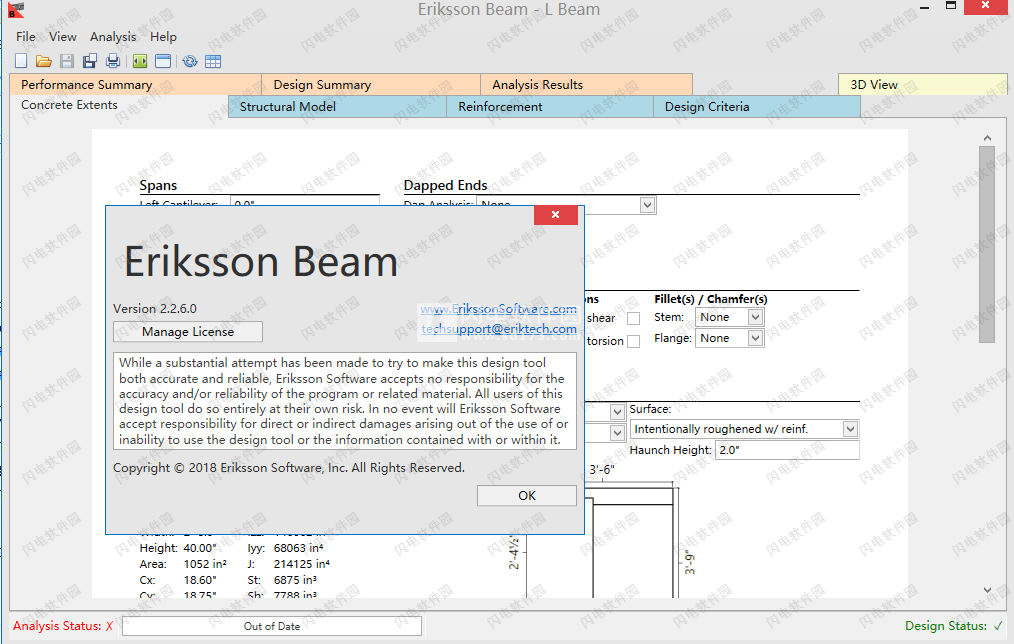Viewport: 1014px width, 644px height.
Task: Switch to the Design Summary tab
Action: click(x=371, y=85)
